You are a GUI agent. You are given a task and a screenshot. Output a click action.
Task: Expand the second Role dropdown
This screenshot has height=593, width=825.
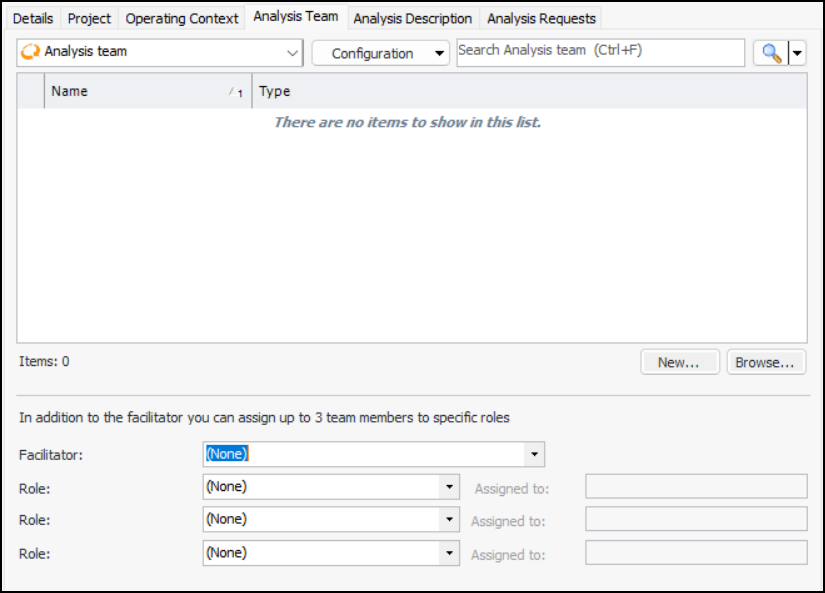(450, 520)
